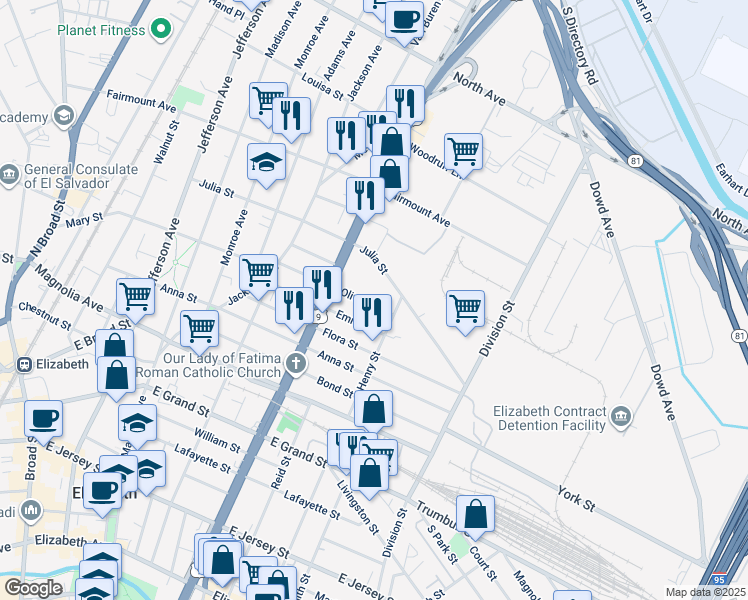
Task: Click coffee cup marker near E Jersey St
Action: tap(43, 421)
